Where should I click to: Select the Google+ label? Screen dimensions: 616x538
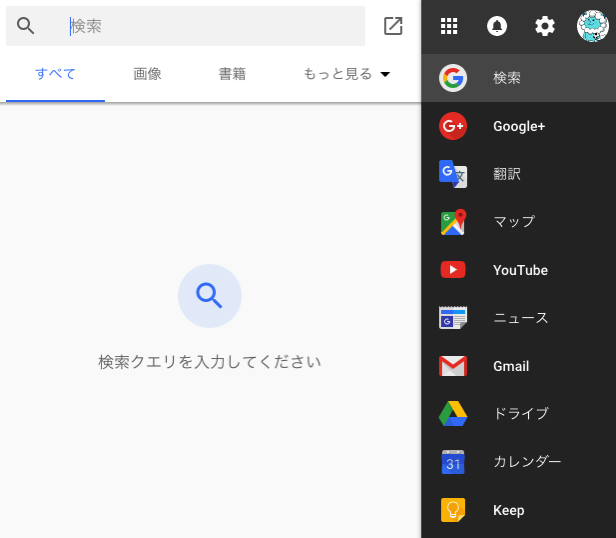click(x=519, y=126)
